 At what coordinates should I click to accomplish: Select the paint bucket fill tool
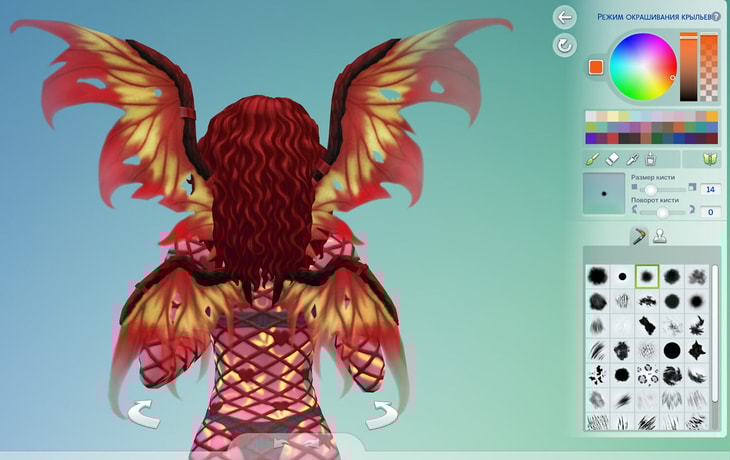(651, 159)
